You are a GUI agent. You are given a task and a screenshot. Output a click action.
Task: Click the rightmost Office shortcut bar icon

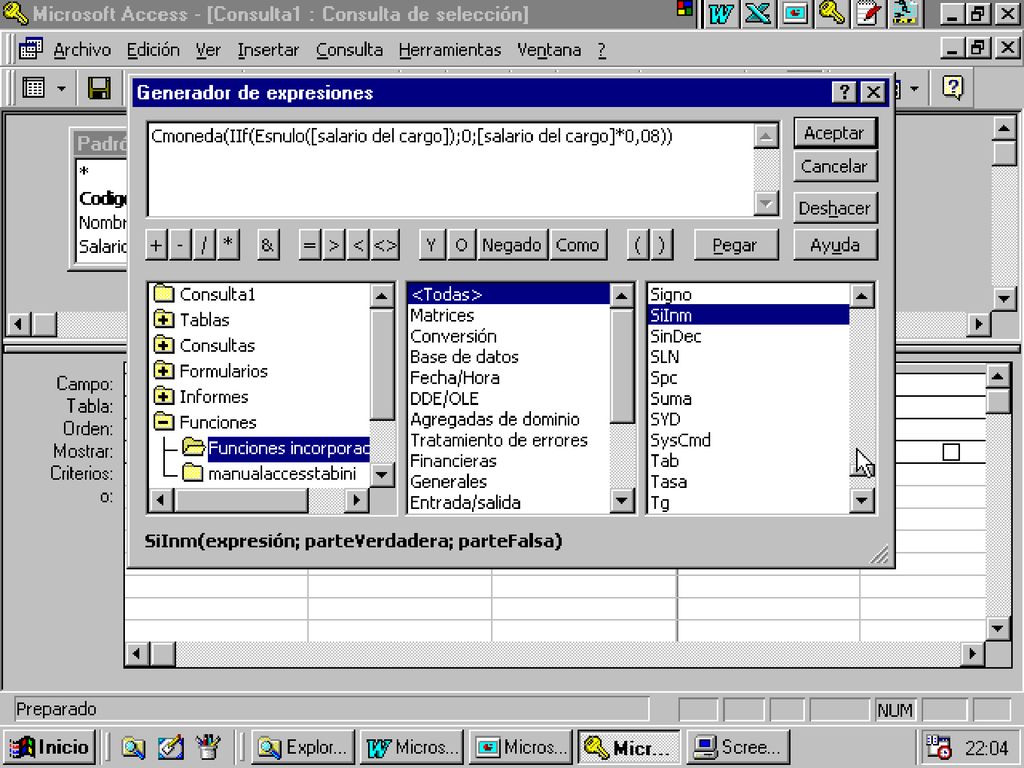pyautogui.click(x=905, y=14)
